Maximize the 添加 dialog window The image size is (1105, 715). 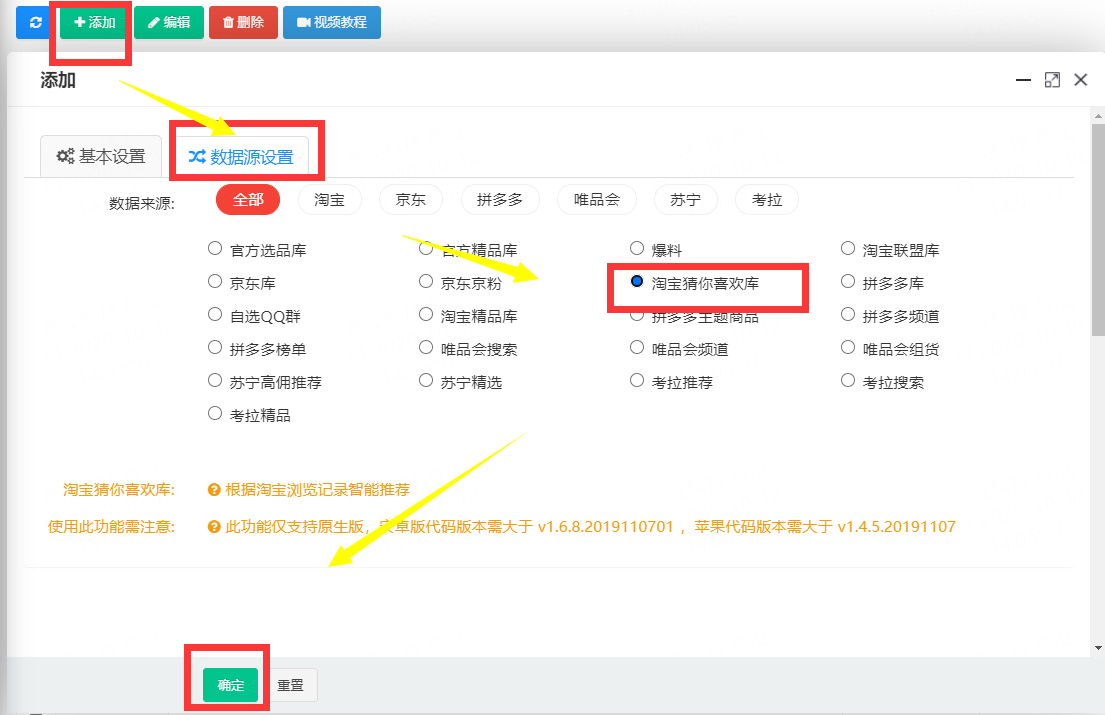point(1052,80)
